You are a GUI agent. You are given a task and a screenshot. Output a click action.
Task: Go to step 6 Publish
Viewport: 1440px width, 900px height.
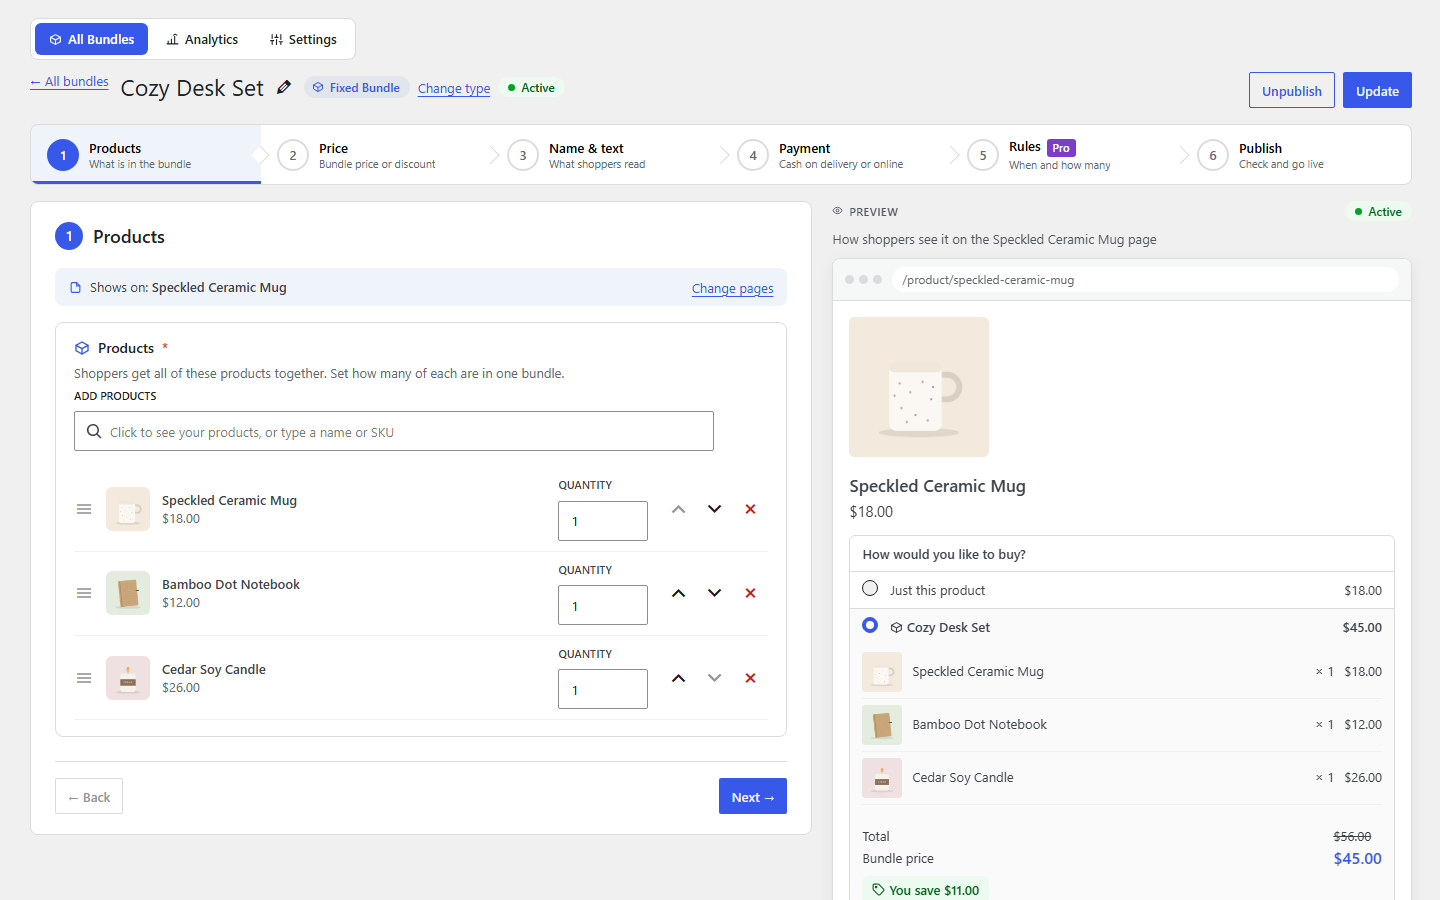point(1296,155)
